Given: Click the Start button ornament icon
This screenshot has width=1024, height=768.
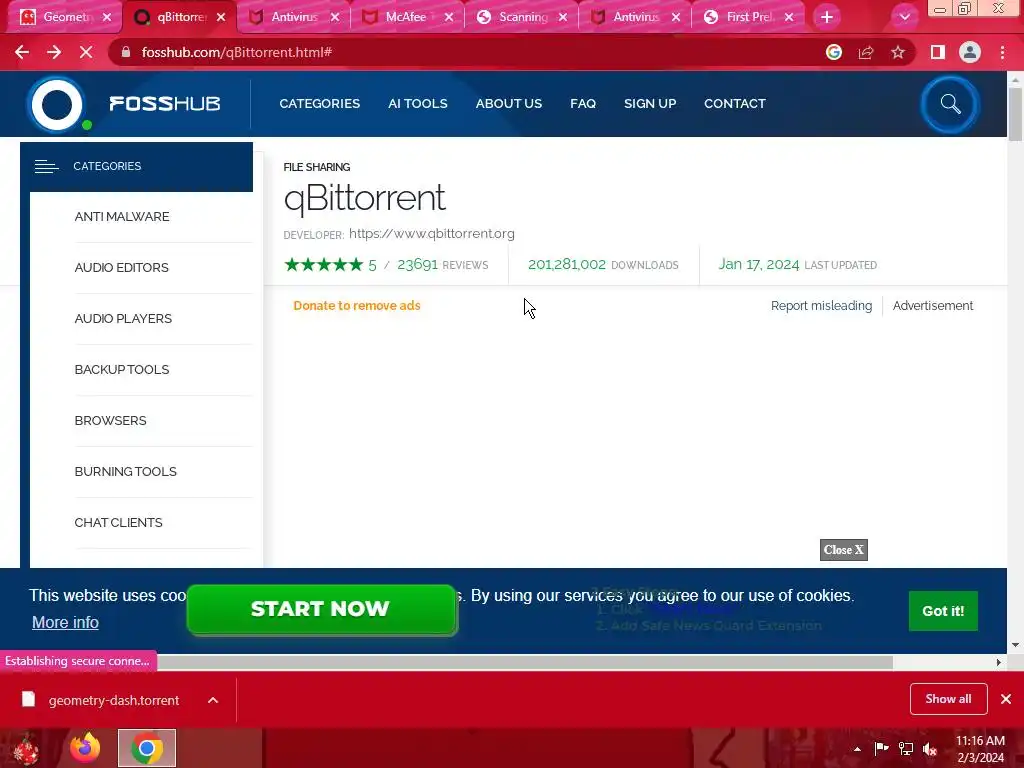Looking at the screenshot, I should point(26,748).
